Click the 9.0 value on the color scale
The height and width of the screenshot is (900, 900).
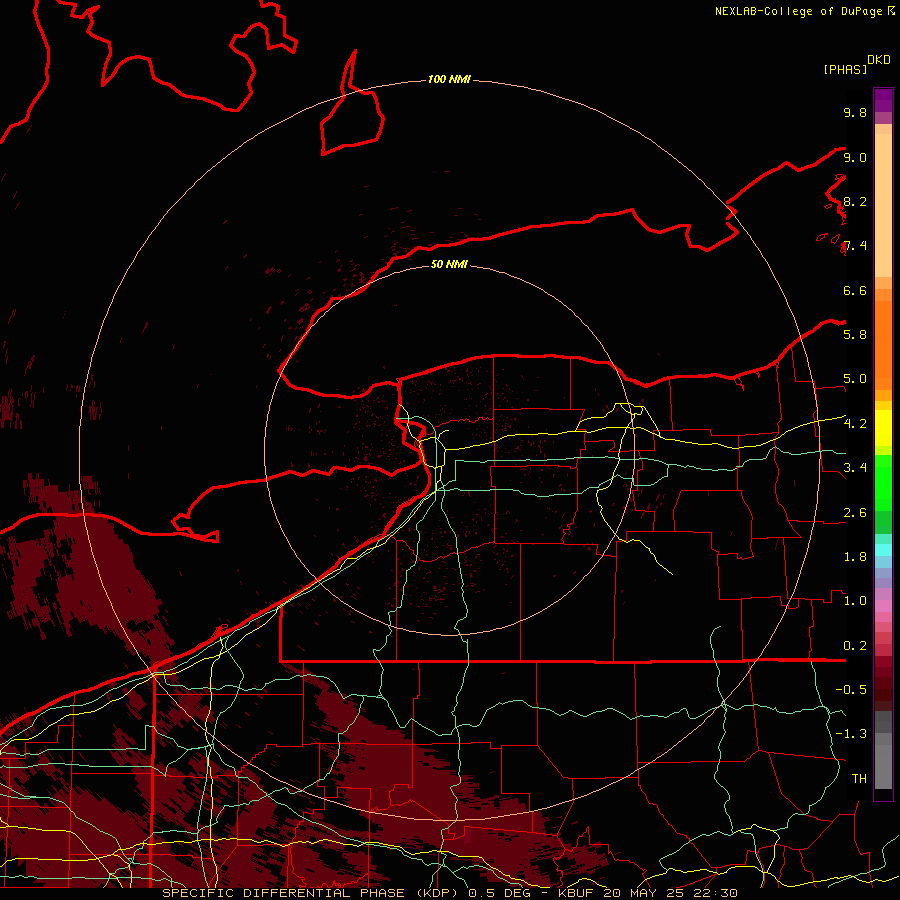pyautogui.click(x=855, y=157)
